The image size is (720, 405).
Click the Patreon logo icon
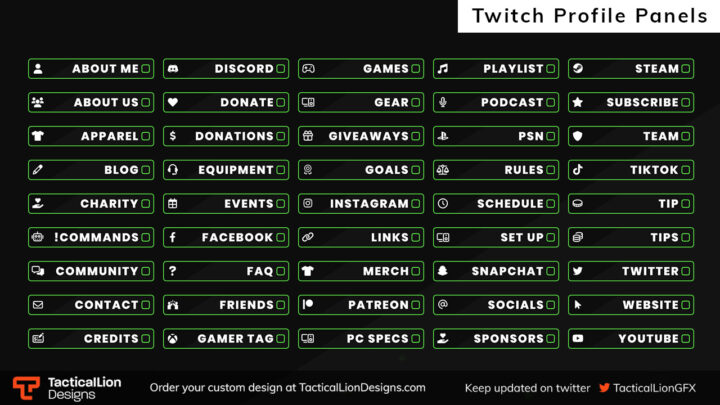pyautogui.click(x=308, y=304)
